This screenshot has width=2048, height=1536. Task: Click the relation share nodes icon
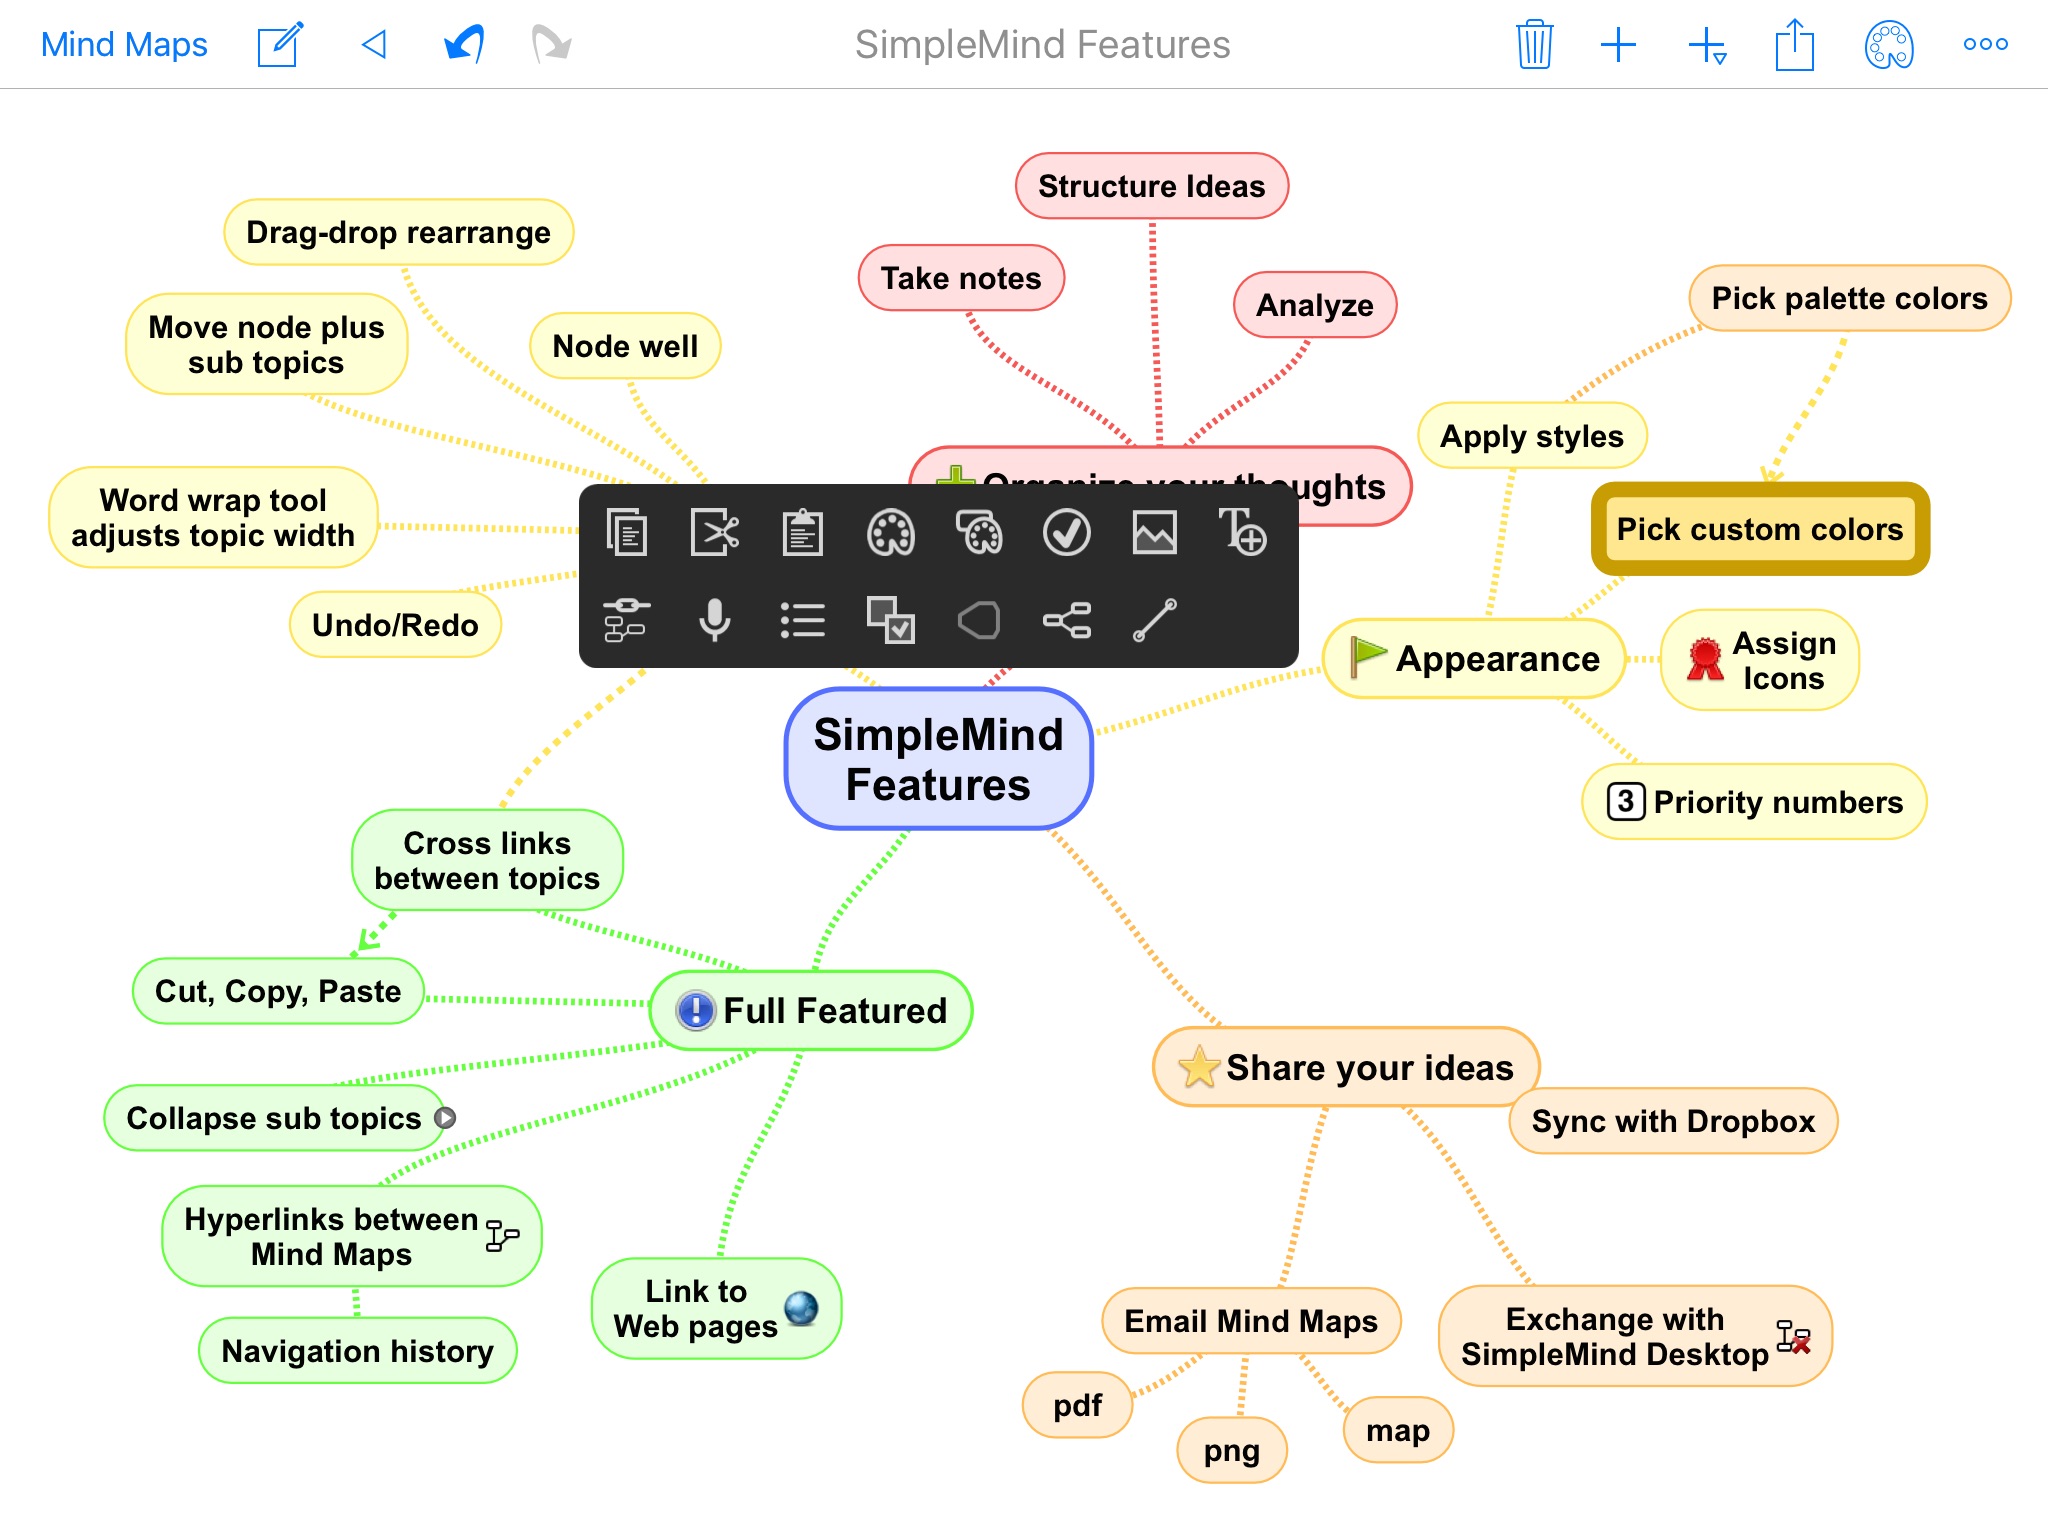[1067, 620]
